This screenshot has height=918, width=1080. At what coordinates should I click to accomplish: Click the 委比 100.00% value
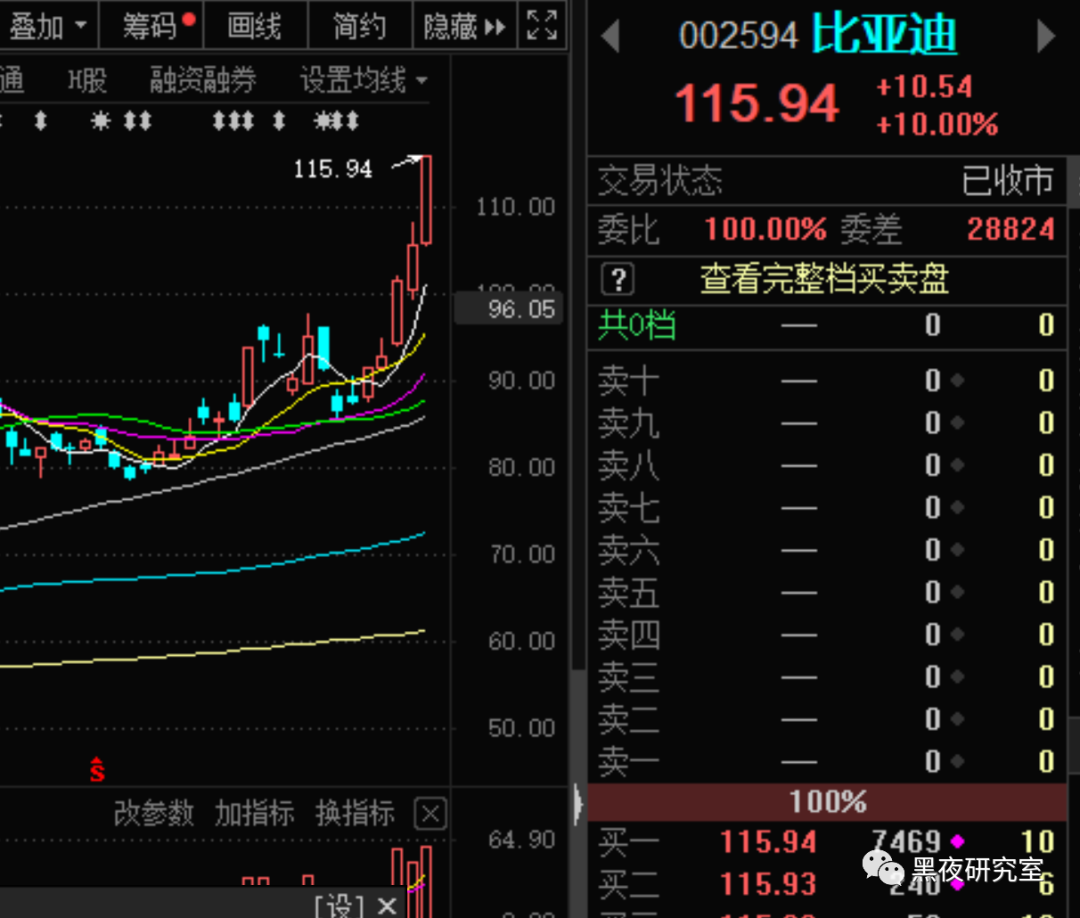click(765, 229)
